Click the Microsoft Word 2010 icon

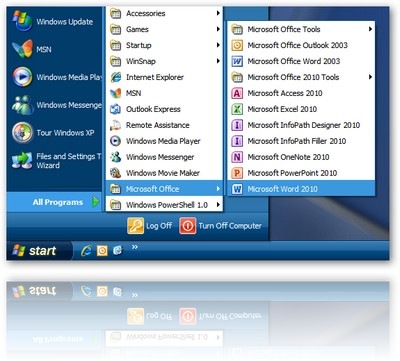(237, 189)
